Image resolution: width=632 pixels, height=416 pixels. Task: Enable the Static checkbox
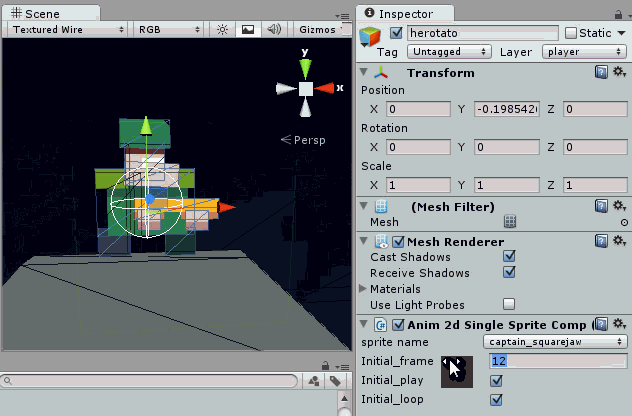point(571,33)
